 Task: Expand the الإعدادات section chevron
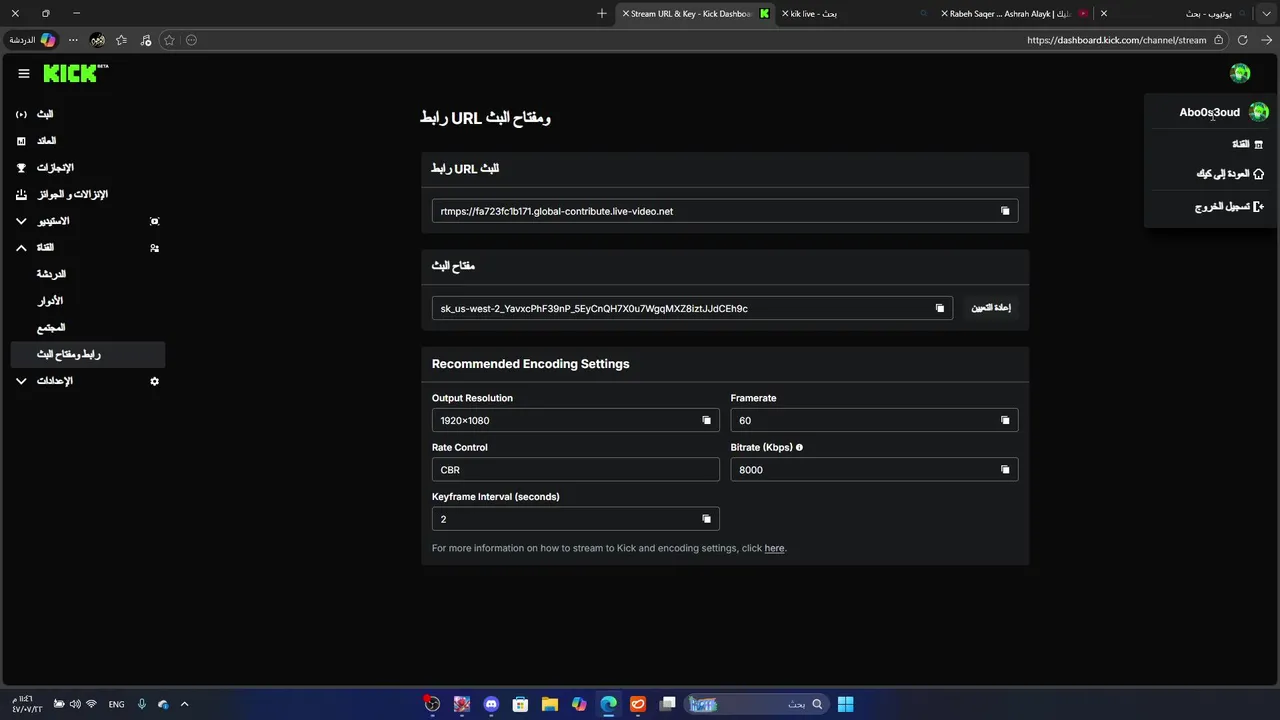coord(22,381)
